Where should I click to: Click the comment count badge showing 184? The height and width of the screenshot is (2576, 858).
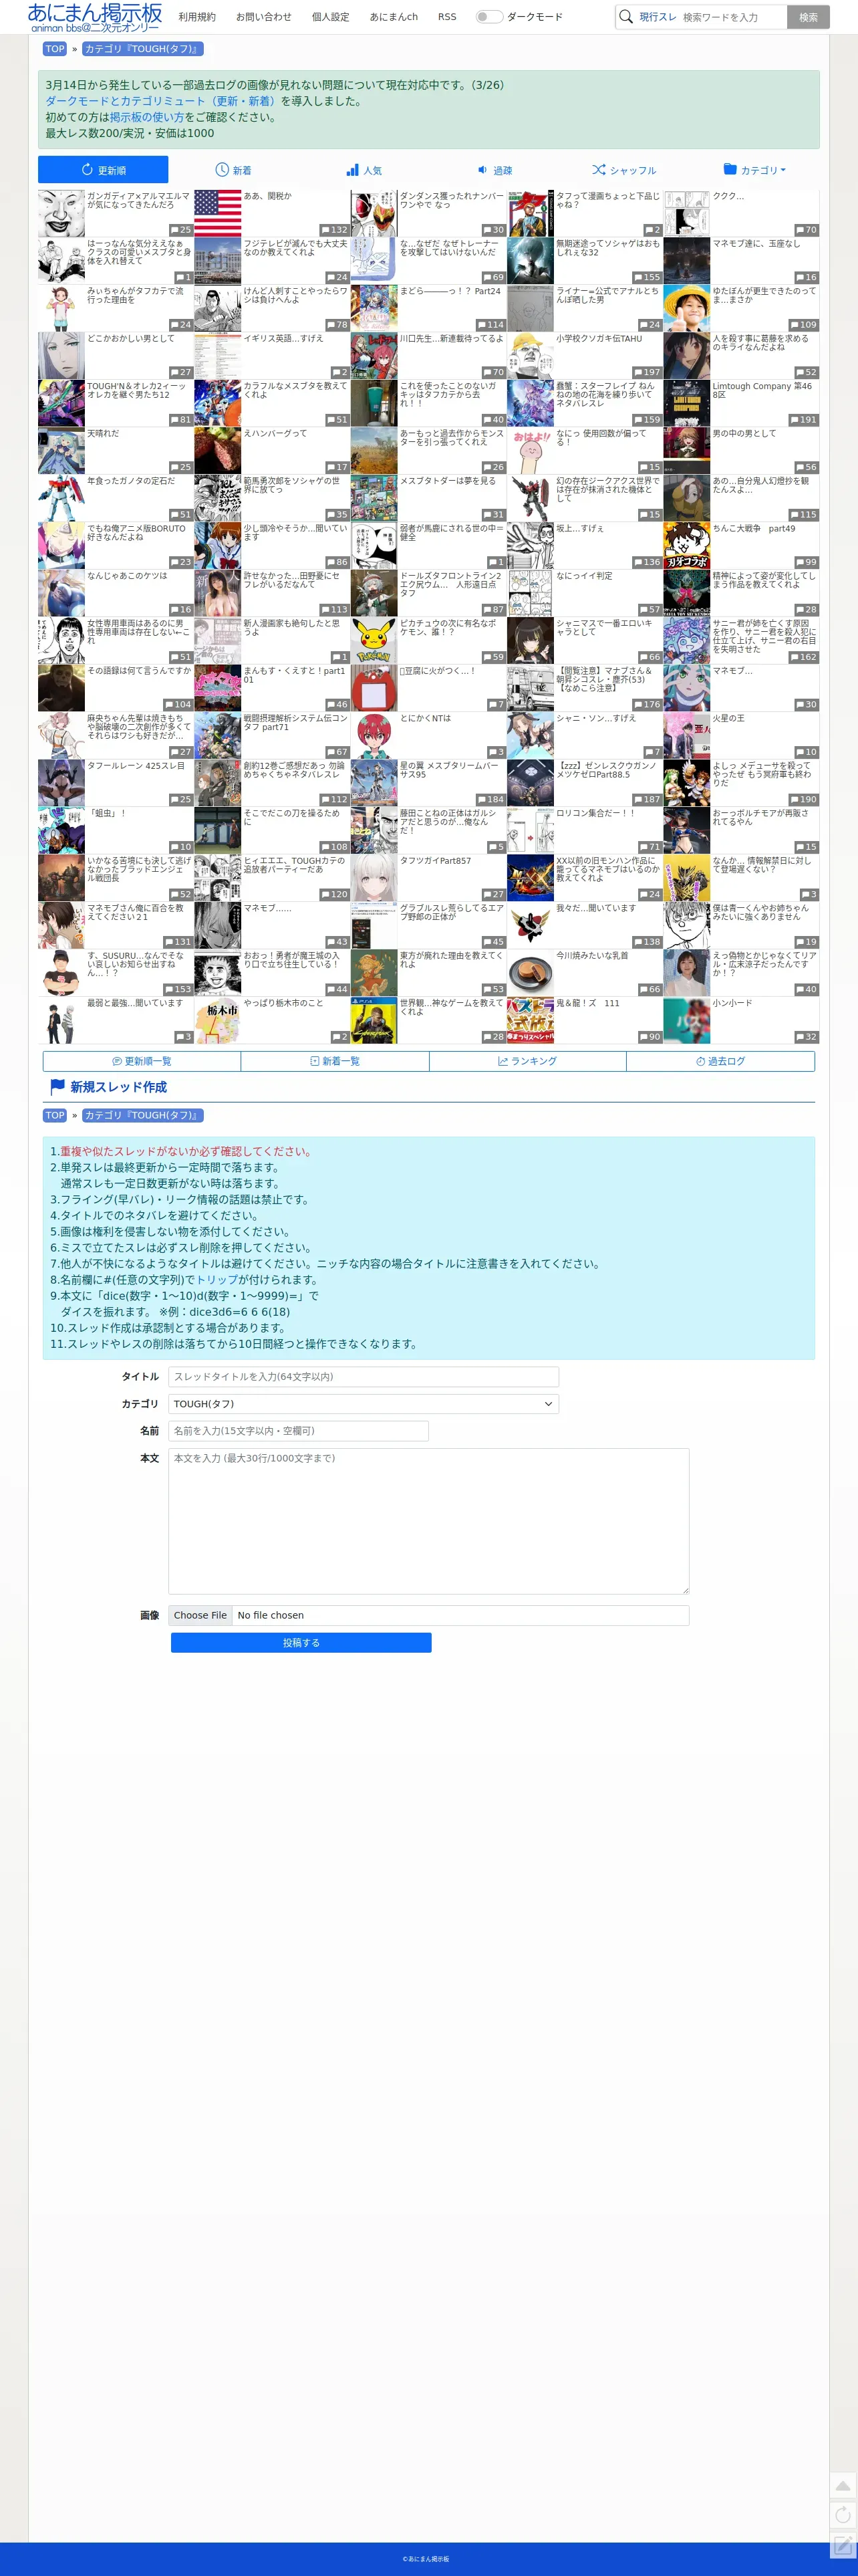point(491,799)
